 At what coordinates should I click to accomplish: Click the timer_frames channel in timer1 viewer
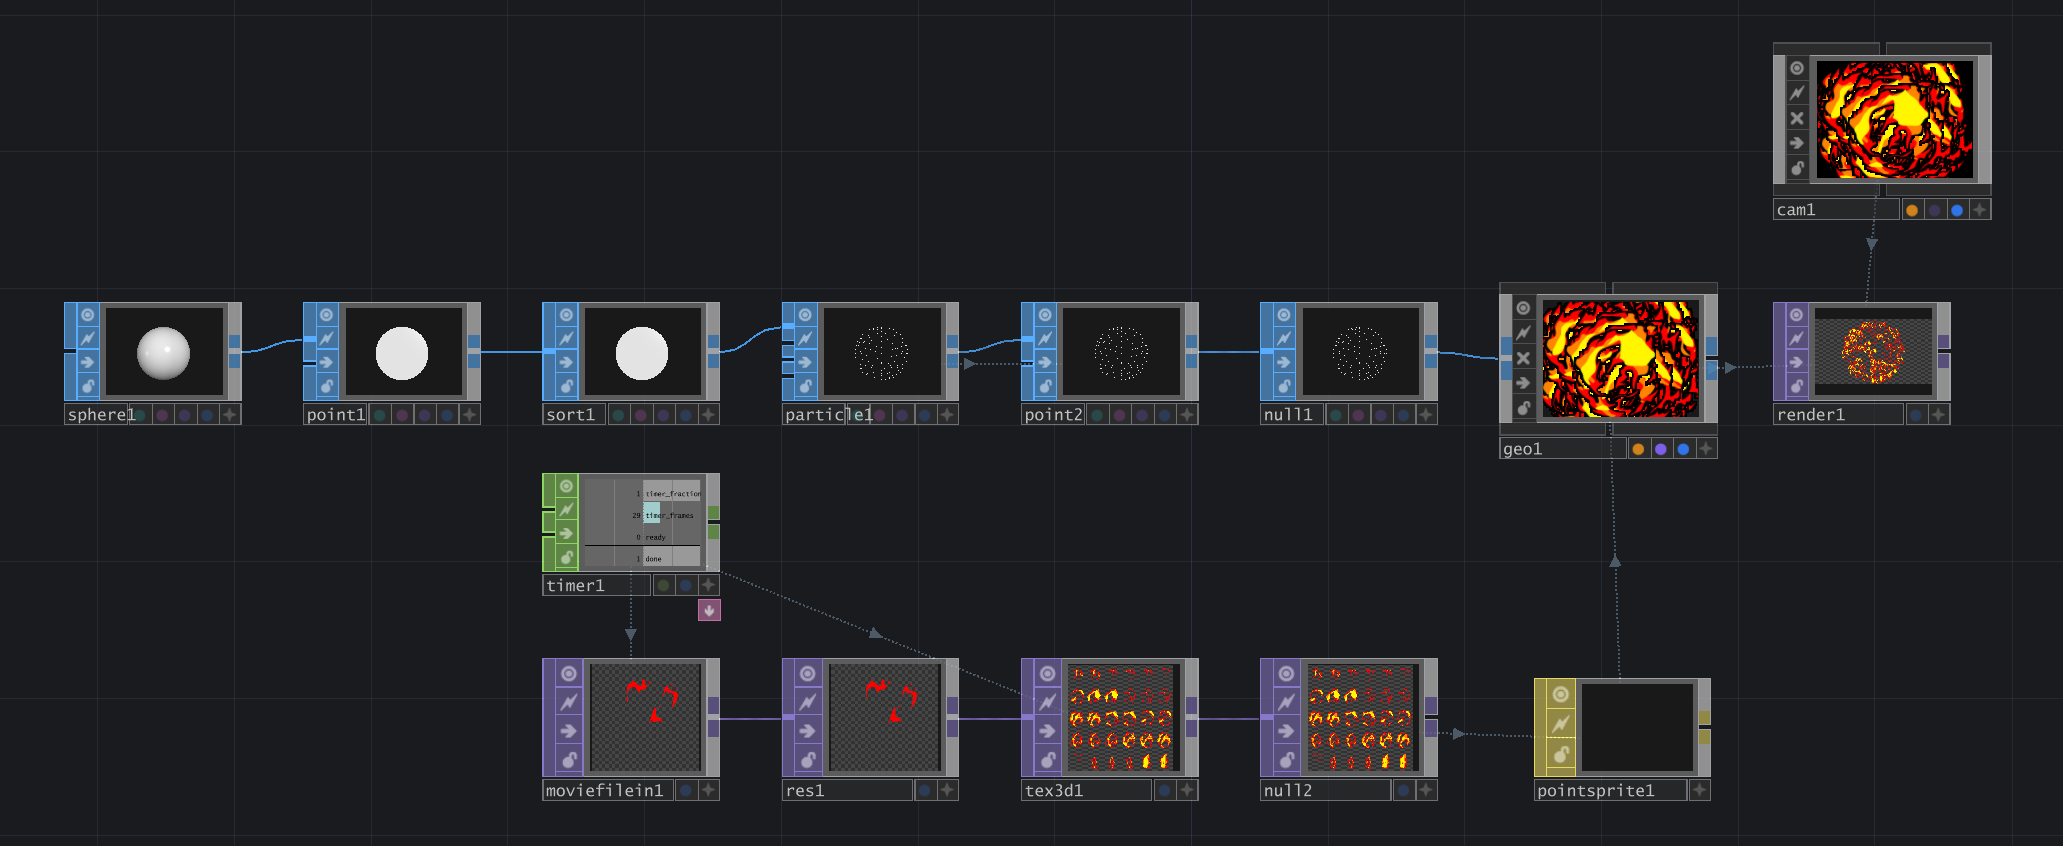[668, 515]
